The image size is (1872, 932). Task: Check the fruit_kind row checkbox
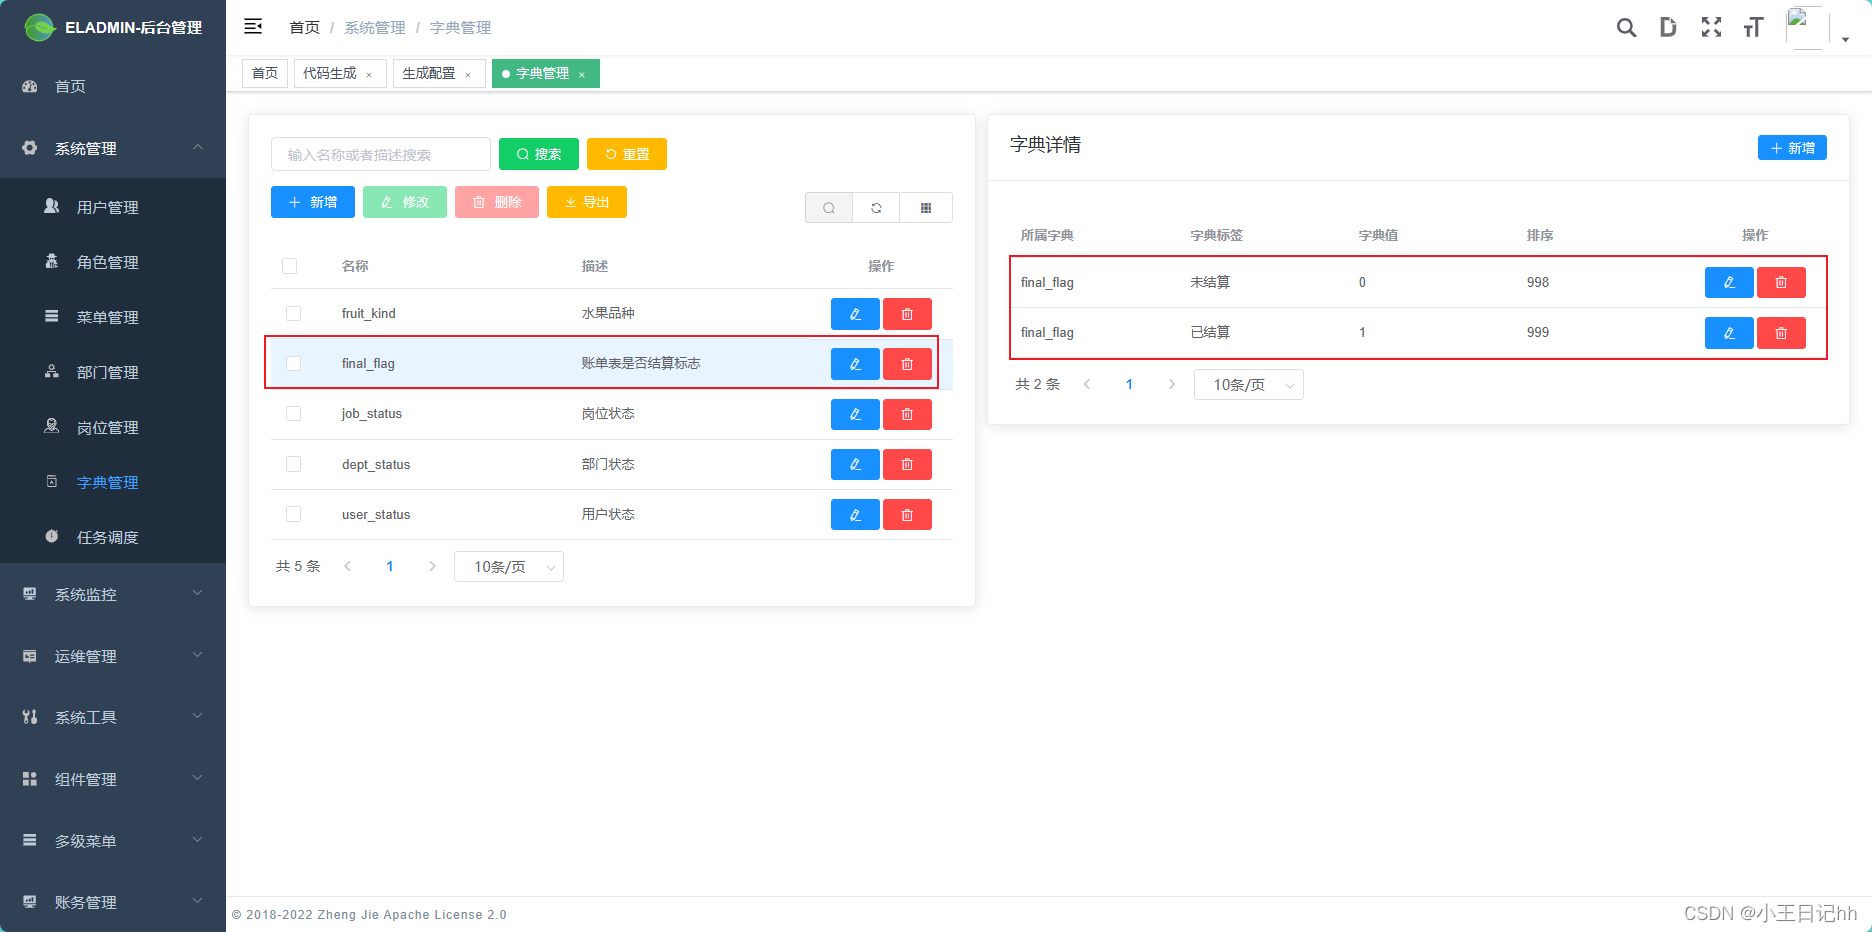(293, 314)
